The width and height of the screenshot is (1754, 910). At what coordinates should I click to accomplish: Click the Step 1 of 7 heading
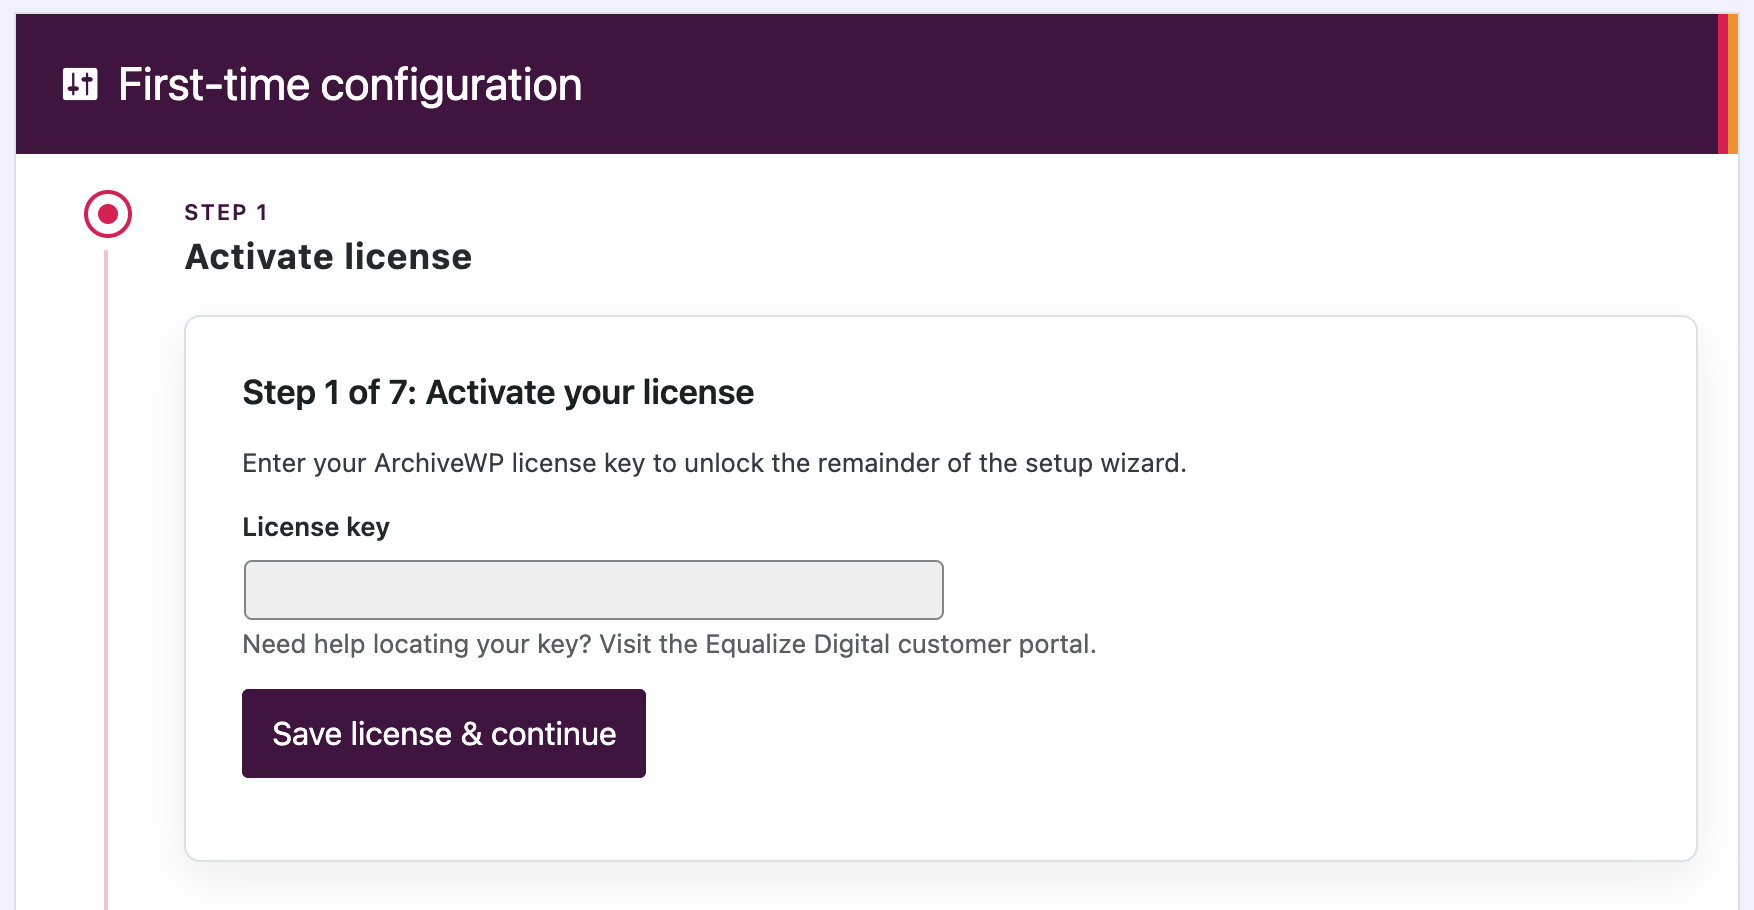[497, 392]
